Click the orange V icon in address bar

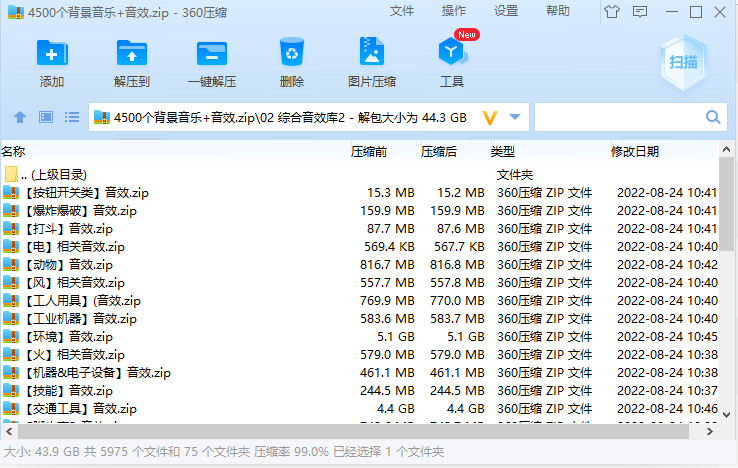[489, 118]
